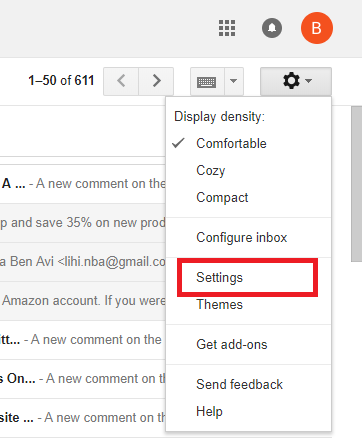The height and width of the screenshot is (441, 362).
Task: Click the settings gear button
Action: pos(296,81)
